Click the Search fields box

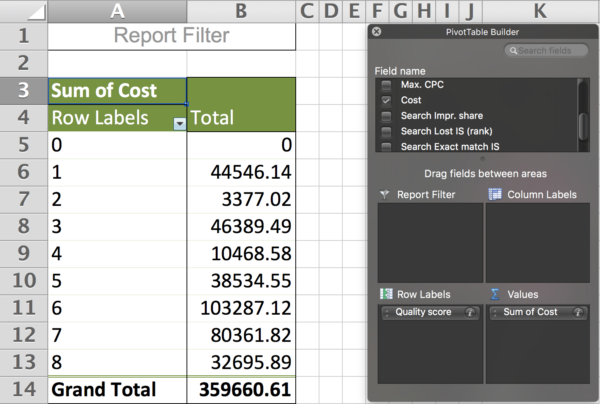(546, 50)
